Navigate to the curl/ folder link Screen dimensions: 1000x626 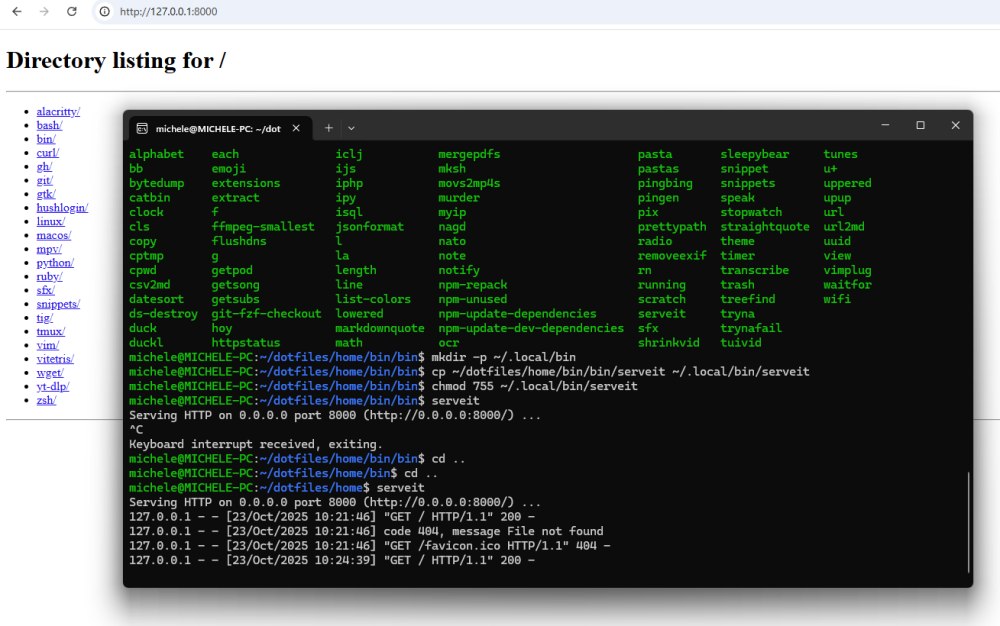[x=47, y=153]
